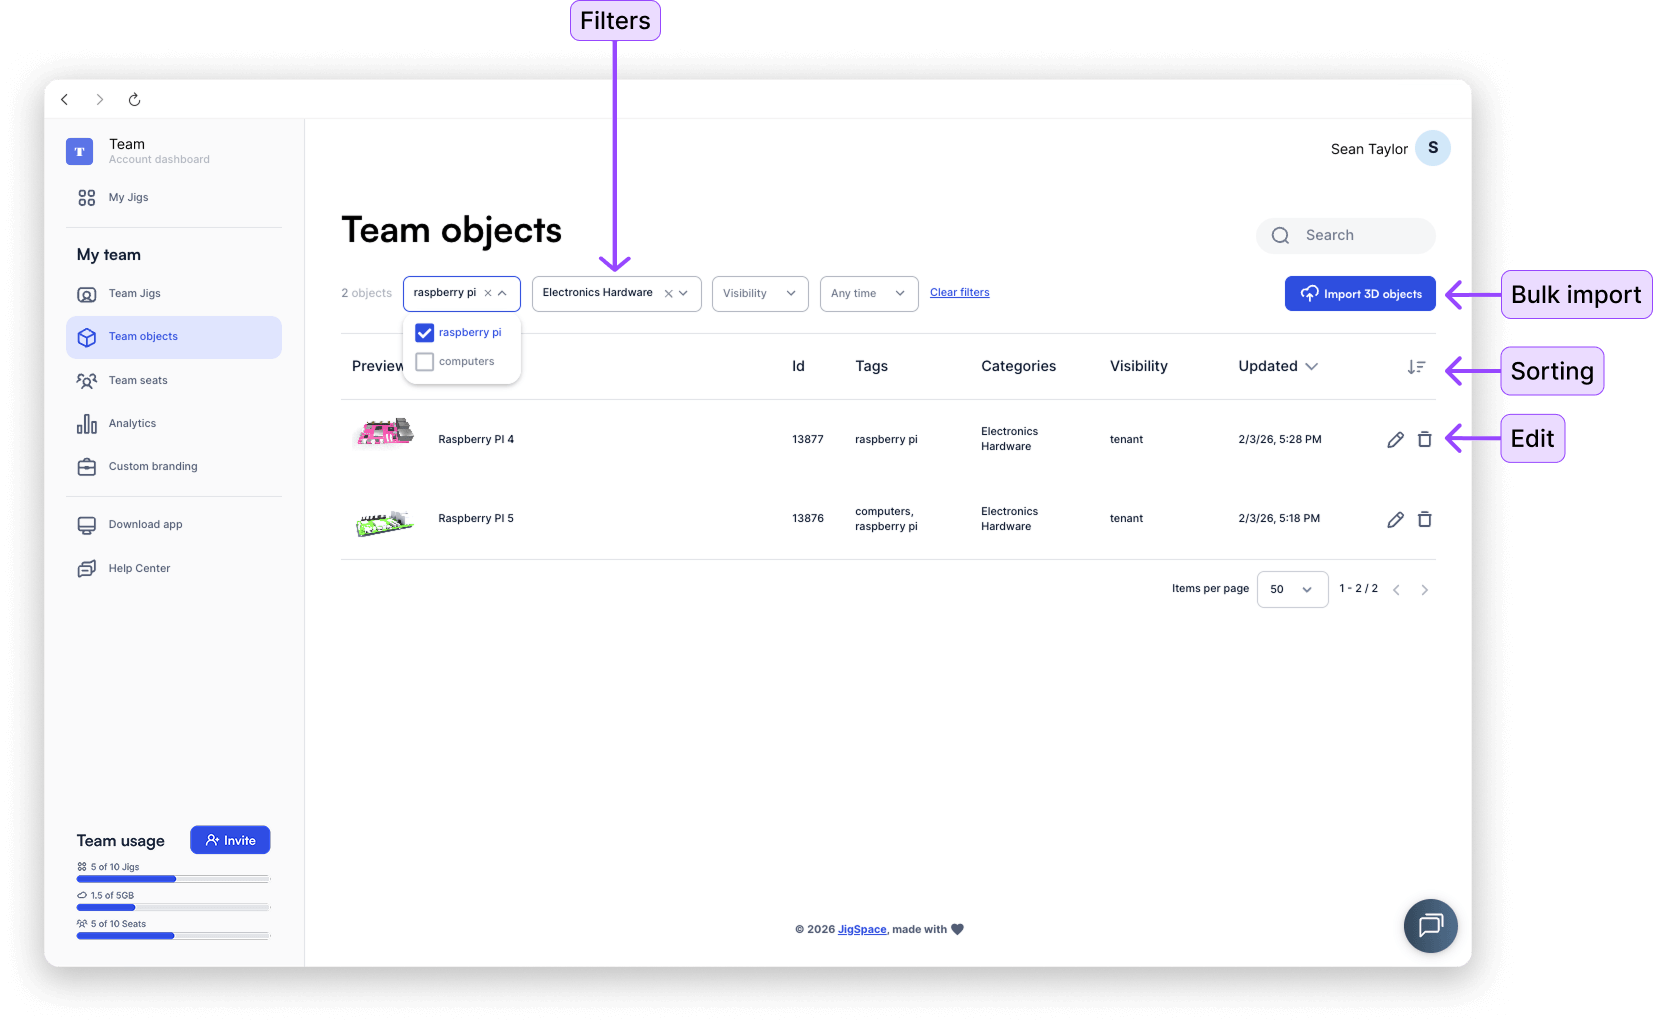
Task: Open Analytics page
Action: tap(132, 424)
